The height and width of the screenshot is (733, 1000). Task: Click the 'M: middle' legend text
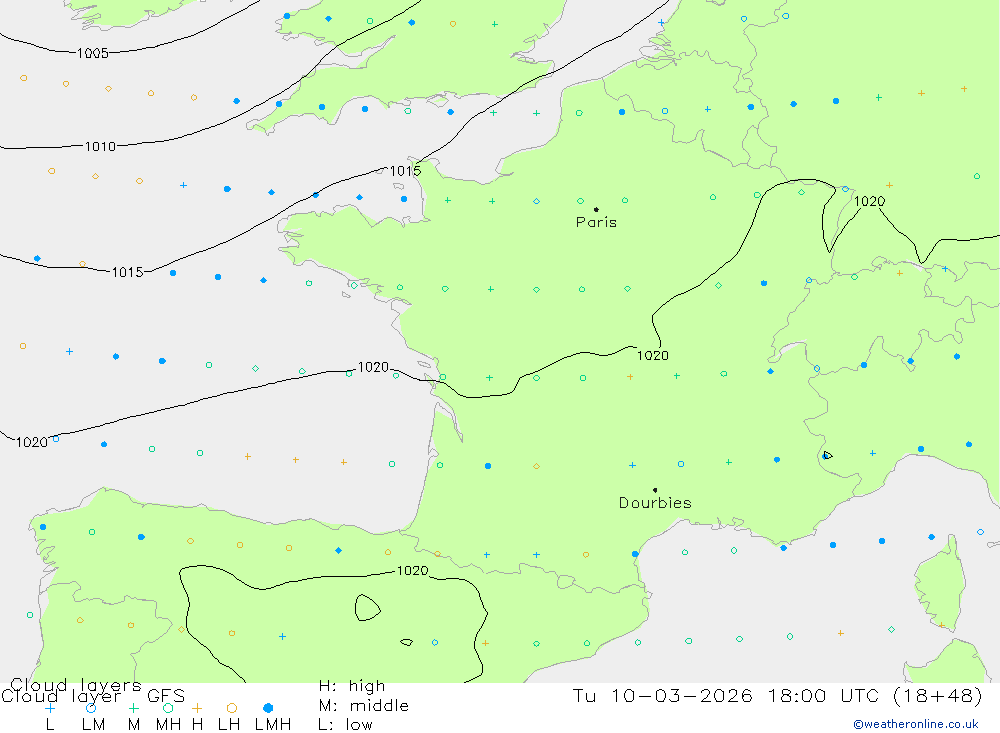click(x=364, y=706)
